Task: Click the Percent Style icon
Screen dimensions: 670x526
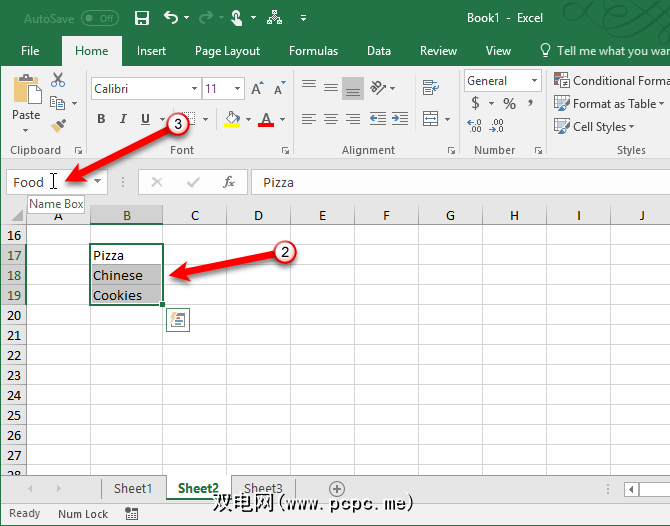Action: click(510, 104)
